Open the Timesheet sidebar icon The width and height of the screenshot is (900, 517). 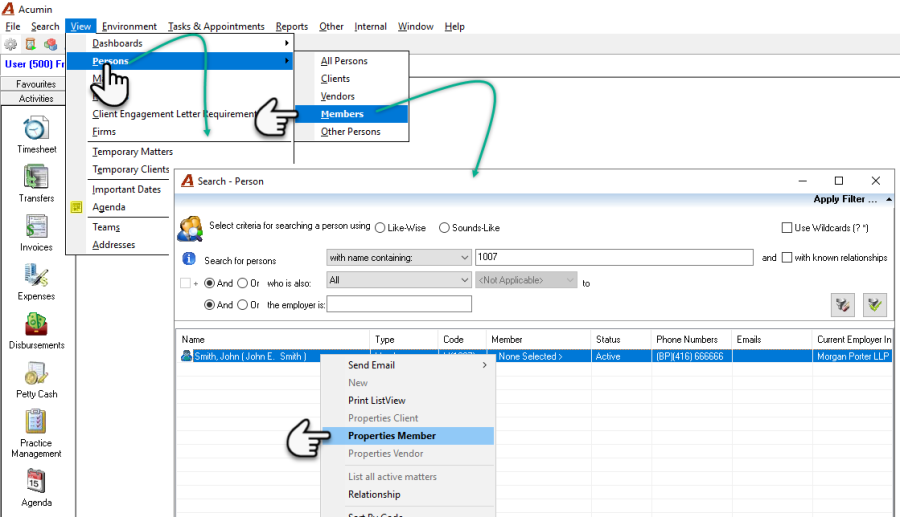pos(36,129)
